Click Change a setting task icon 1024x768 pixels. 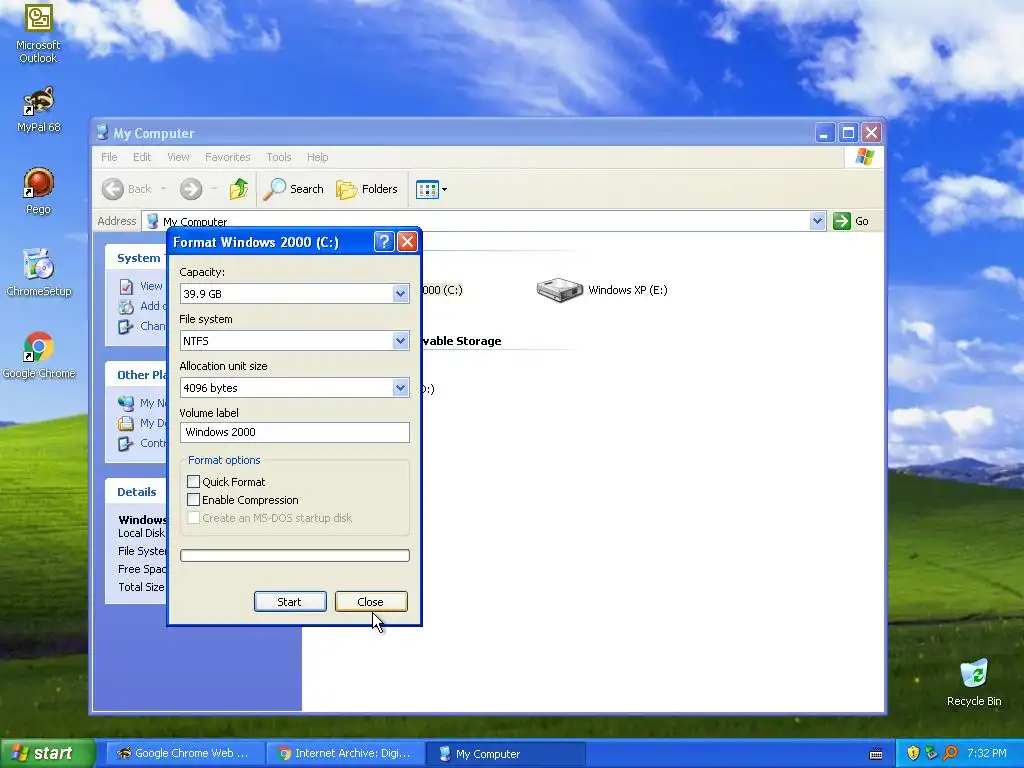pos(126,326)
